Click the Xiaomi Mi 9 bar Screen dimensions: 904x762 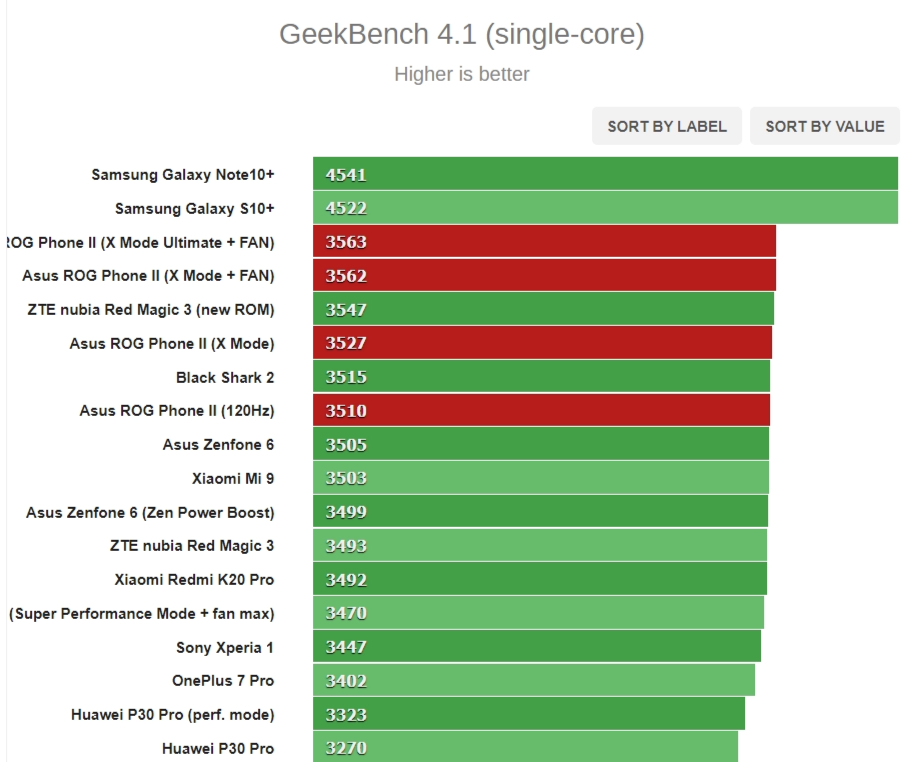coord(541,478)
